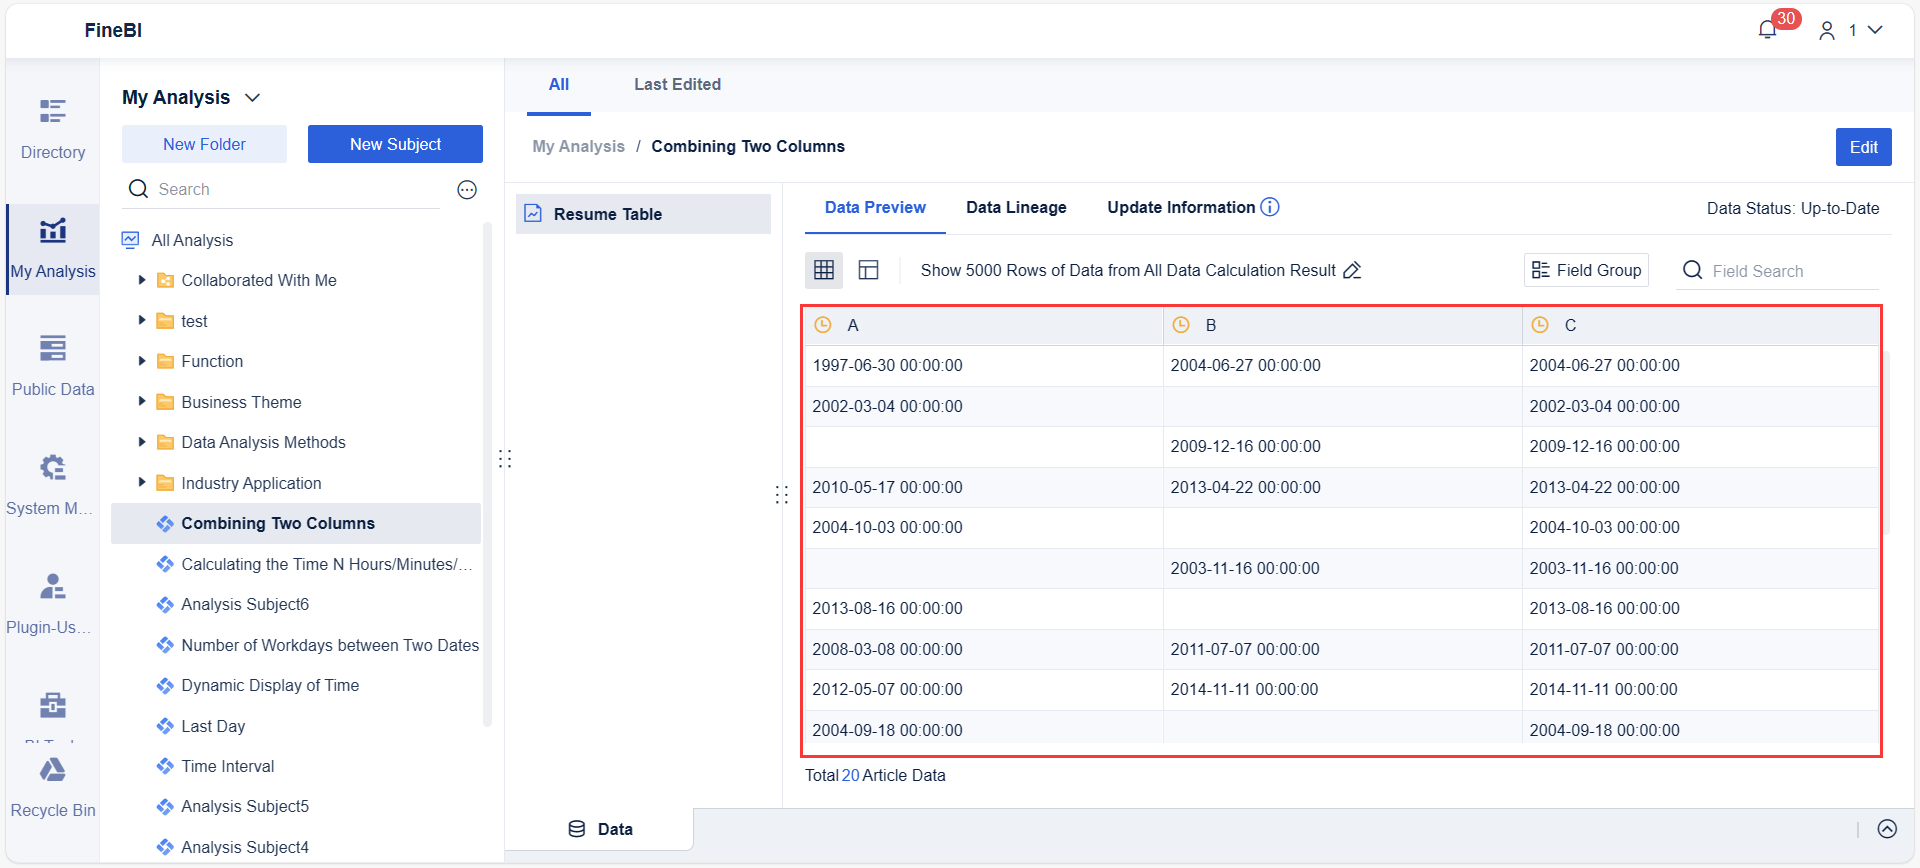Open the Directory sidebar section
Screen dimensions: 1920x868
click(x=53, y=130)
